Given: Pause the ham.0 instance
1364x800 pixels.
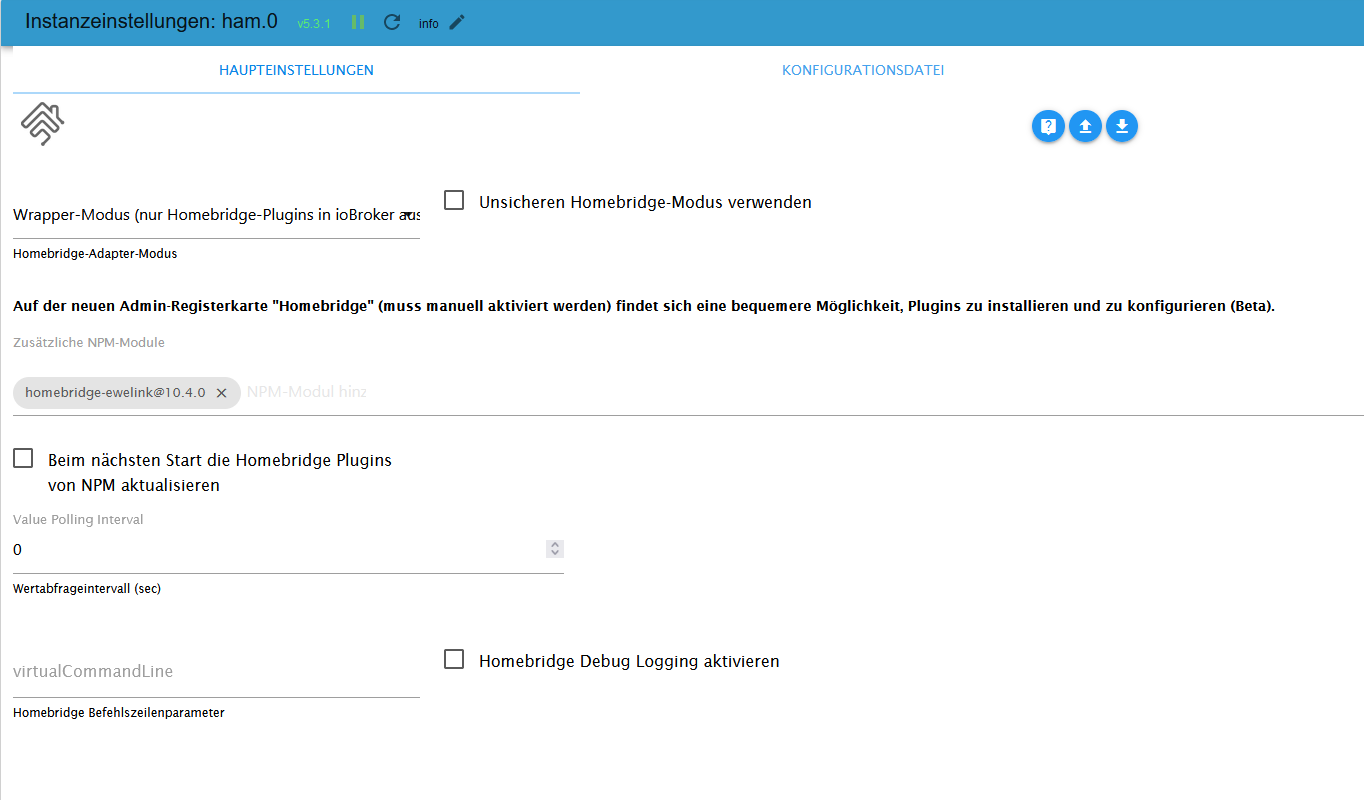Looking at the screenshot, I should [358, 22].
